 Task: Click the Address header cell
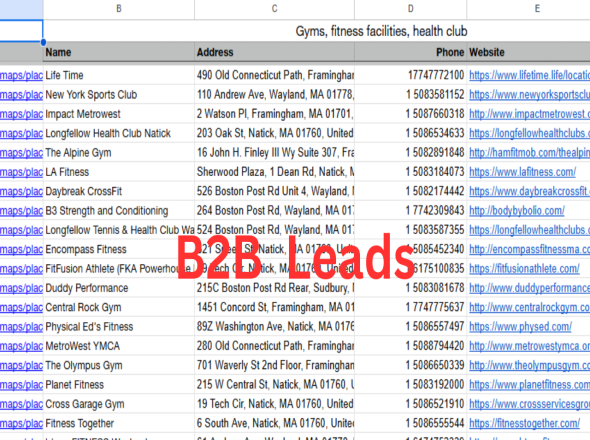(x=274, y=52)
